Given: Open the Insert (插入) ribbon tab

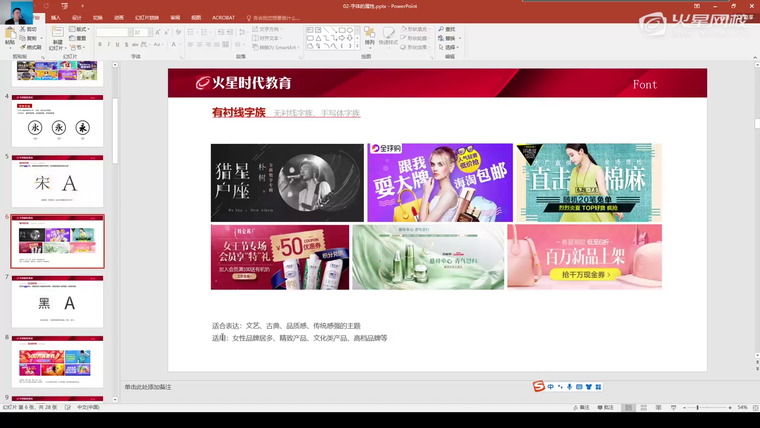Looking at the screenshot, I should pyautogui.click(x=55, y=17).
